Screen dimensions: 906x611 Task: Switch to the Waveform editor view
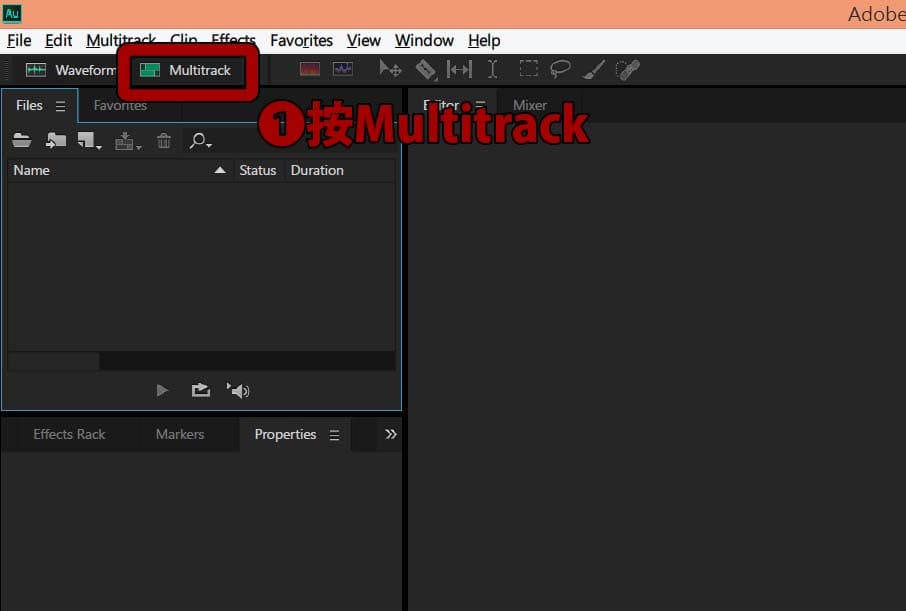[x=70, y=71]
